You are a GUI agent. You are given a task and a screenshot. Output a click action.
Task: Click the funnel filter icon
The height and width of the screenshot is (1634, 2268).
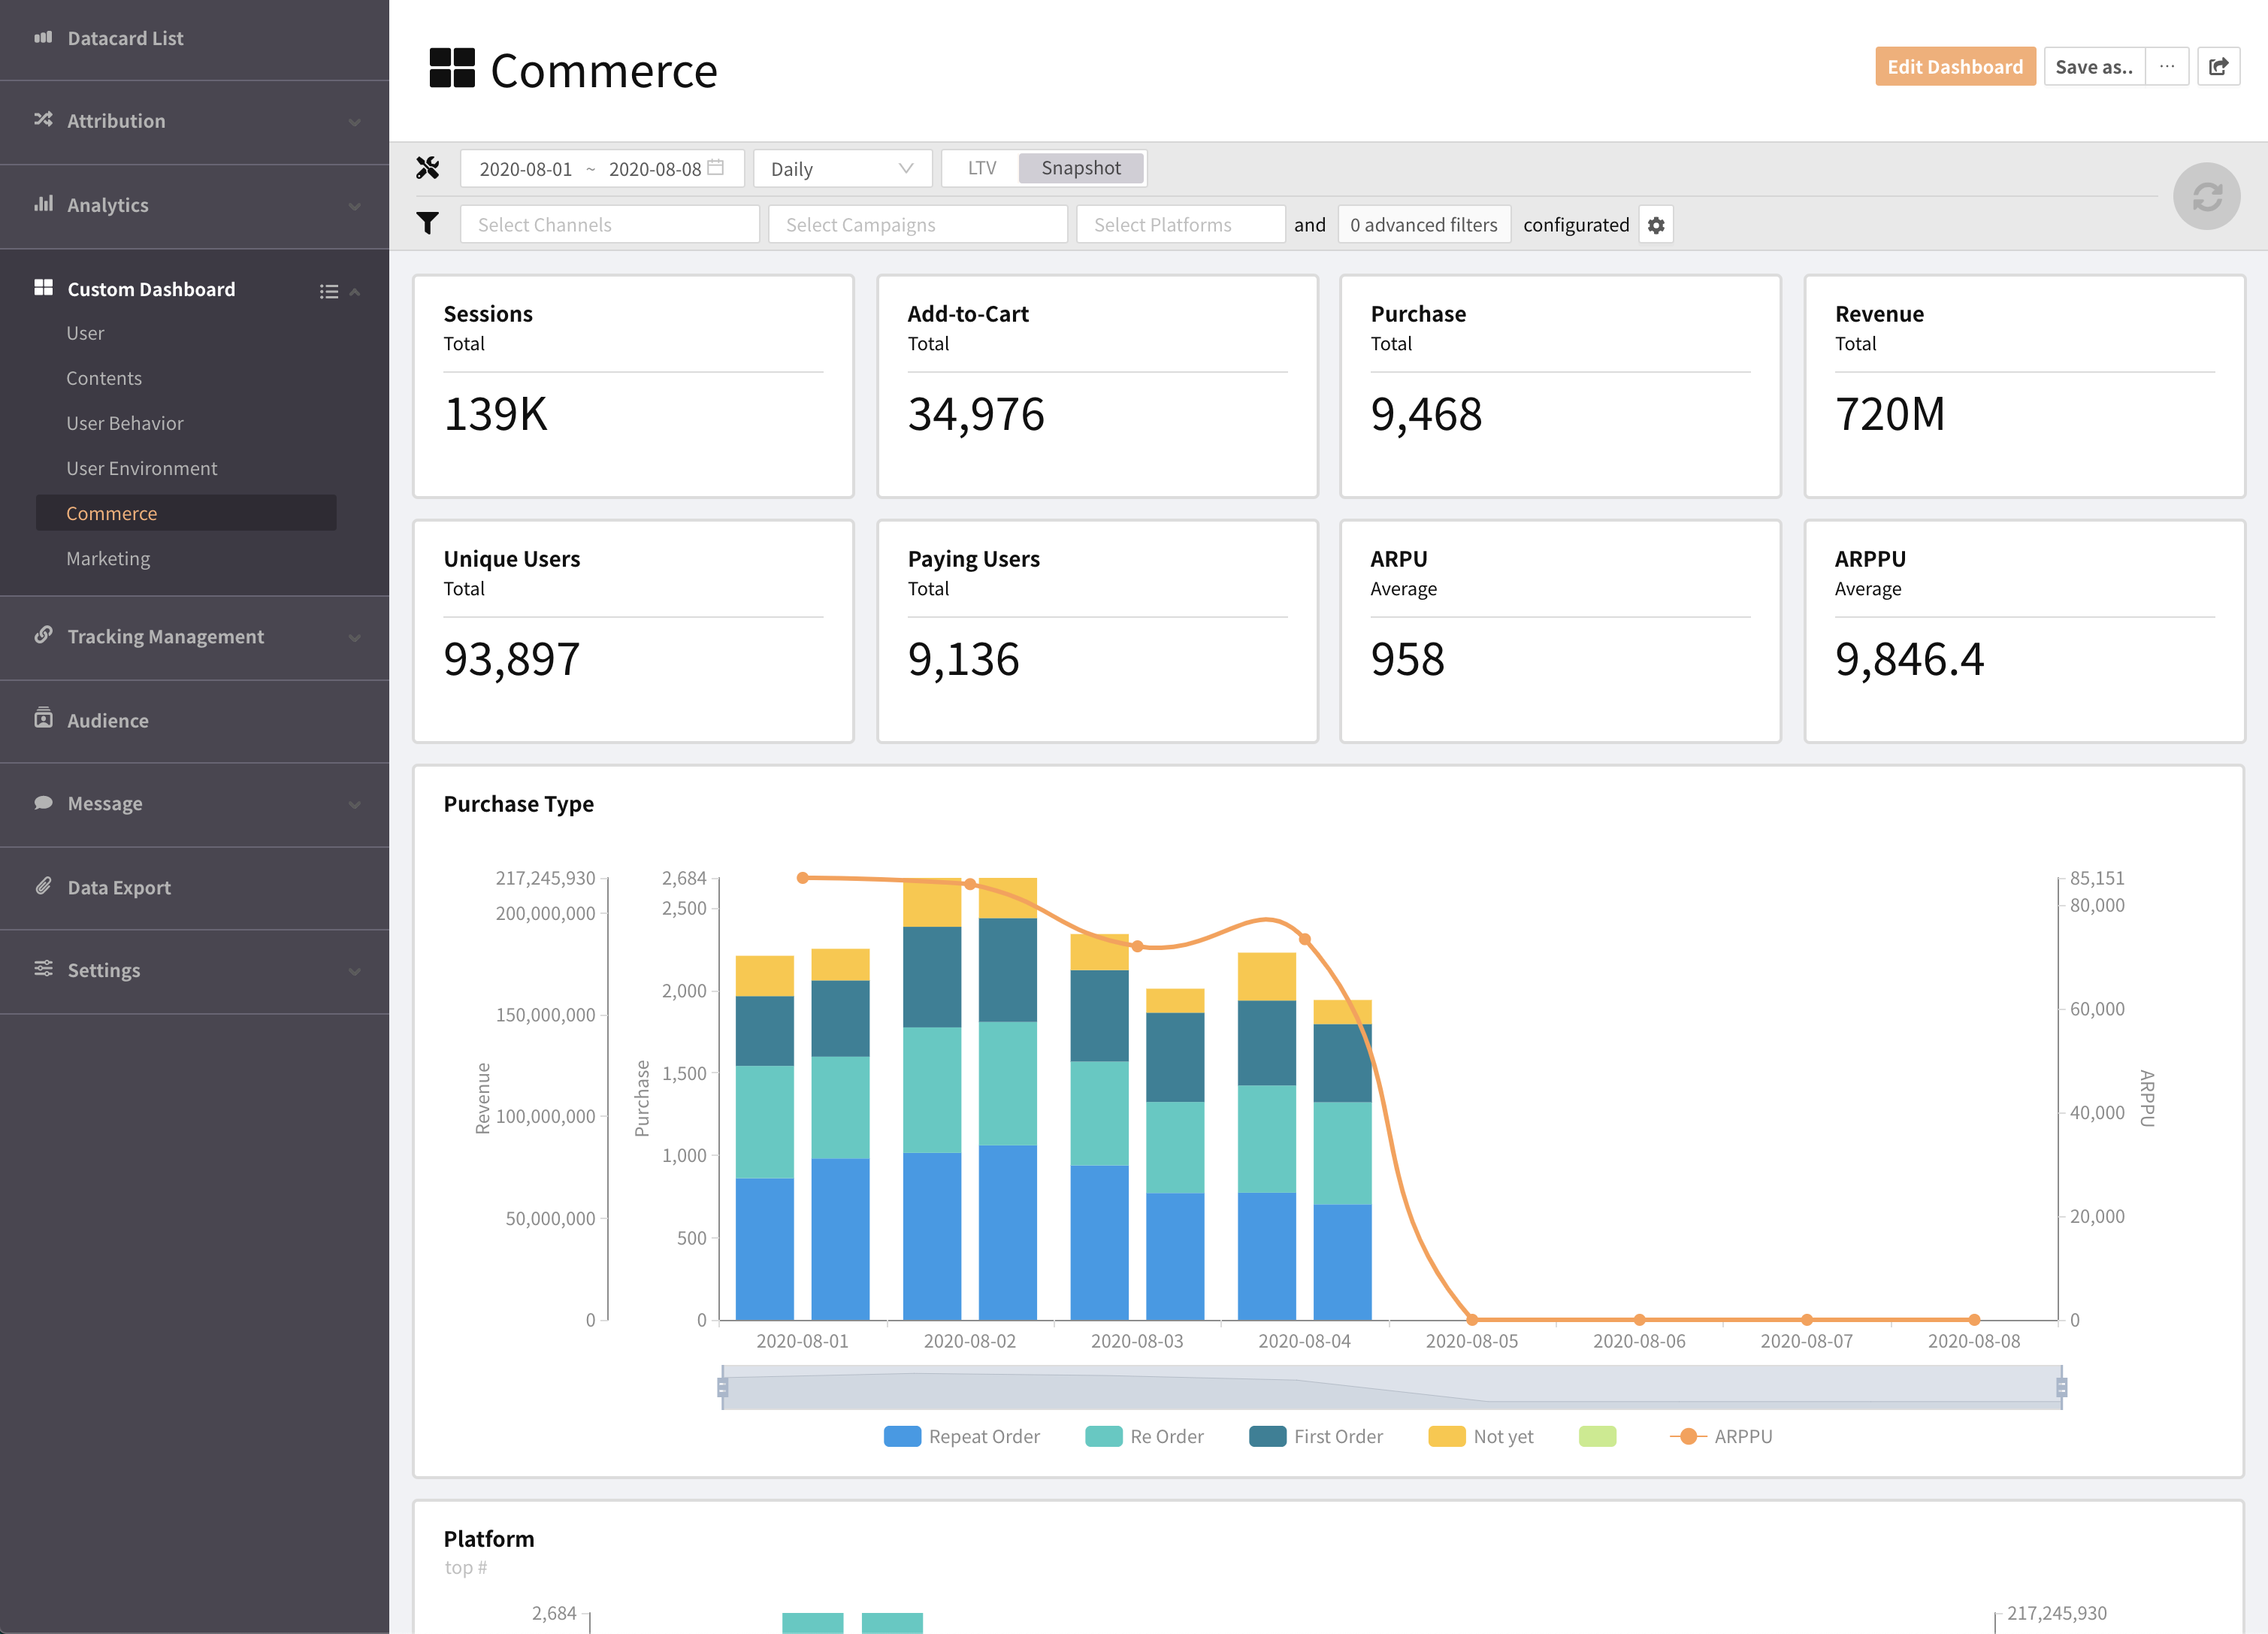point(428,224)
